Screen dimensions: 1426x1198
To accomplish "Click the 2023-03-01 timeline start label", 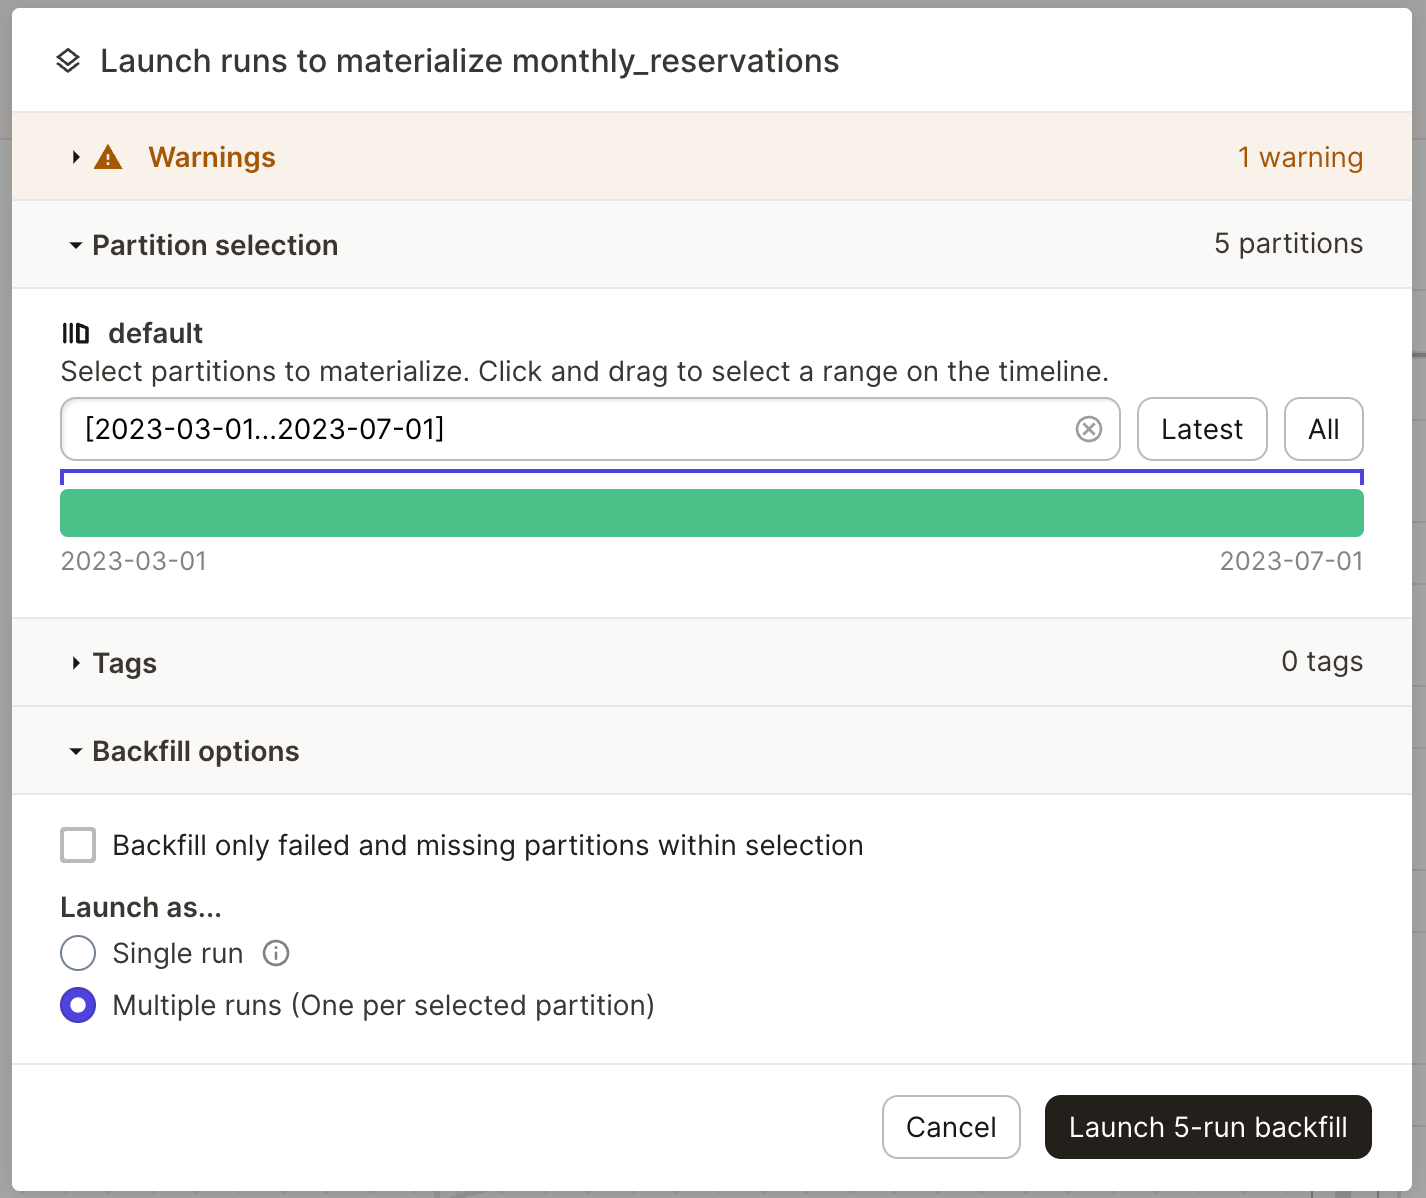I will pyautogui.click(x=134, y=561).
